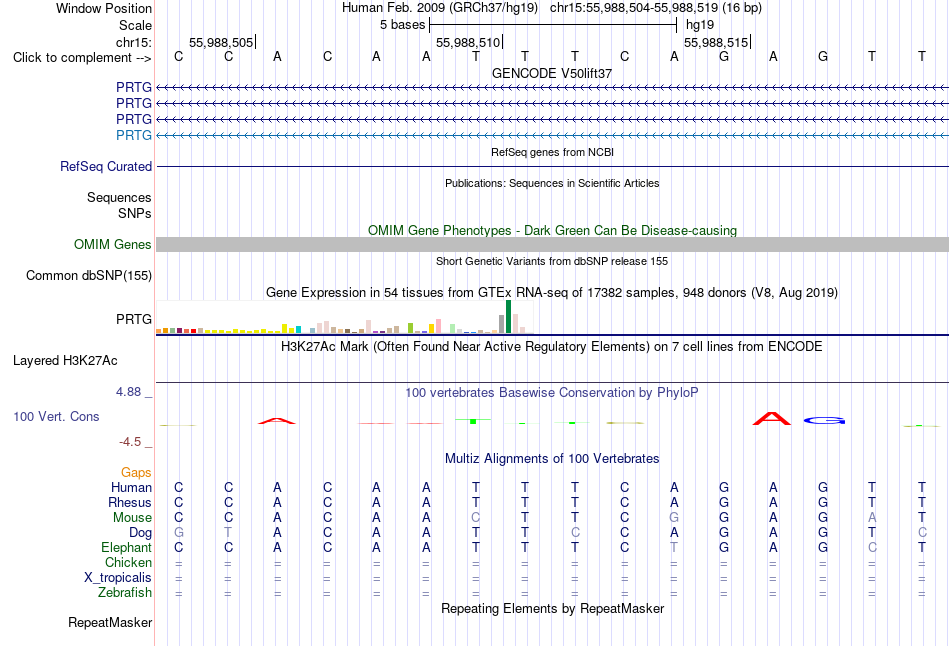Click the faded mismatched A in Mouse row

[872, 518]
